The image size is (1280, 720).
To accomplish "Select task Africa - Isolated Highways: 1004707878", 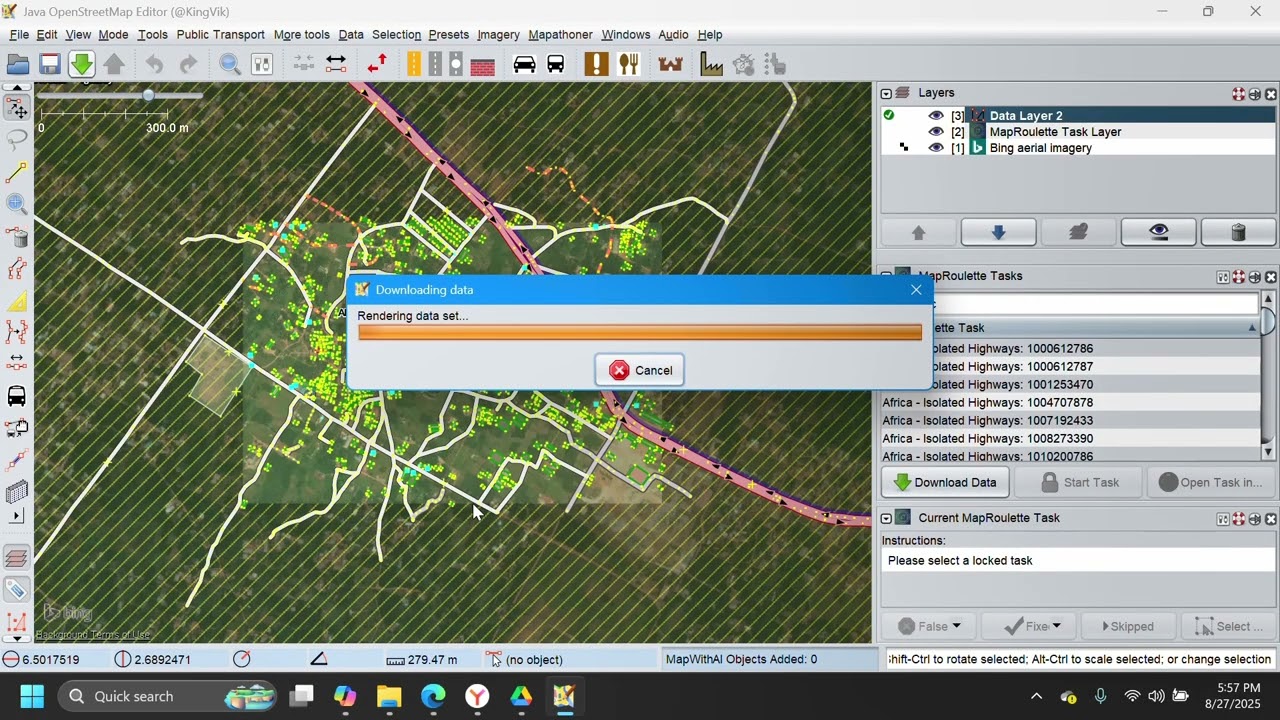I will click(1070, 403).
